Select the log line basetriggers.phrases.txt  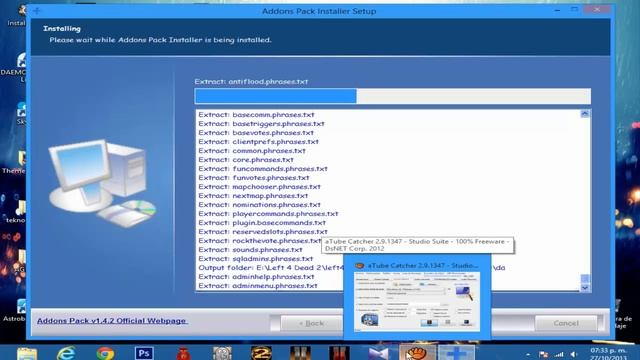point(261,124)
